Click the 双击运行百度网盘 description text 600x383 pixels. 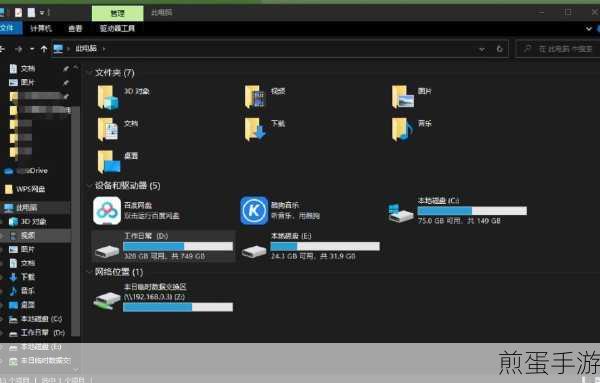[152, 216]
